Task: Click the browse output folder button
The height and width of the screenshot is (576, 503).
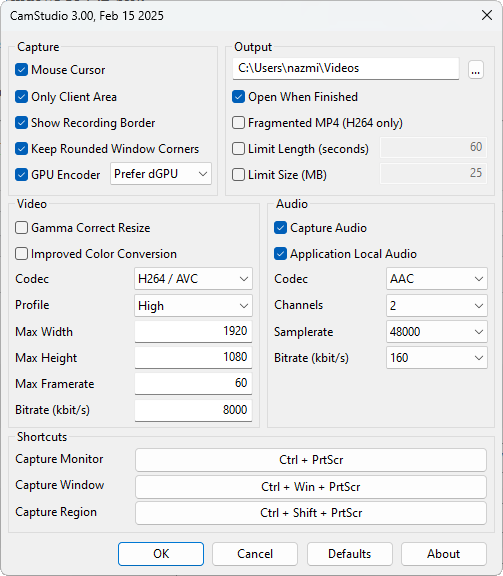Action: [476, 69]
